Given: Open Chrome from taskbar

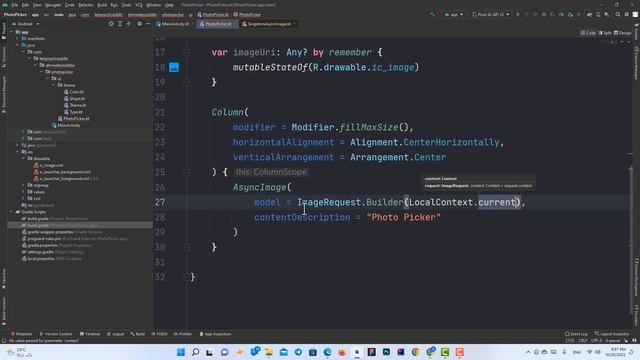Looking at the screenshot, I should [x=416, y=352].
